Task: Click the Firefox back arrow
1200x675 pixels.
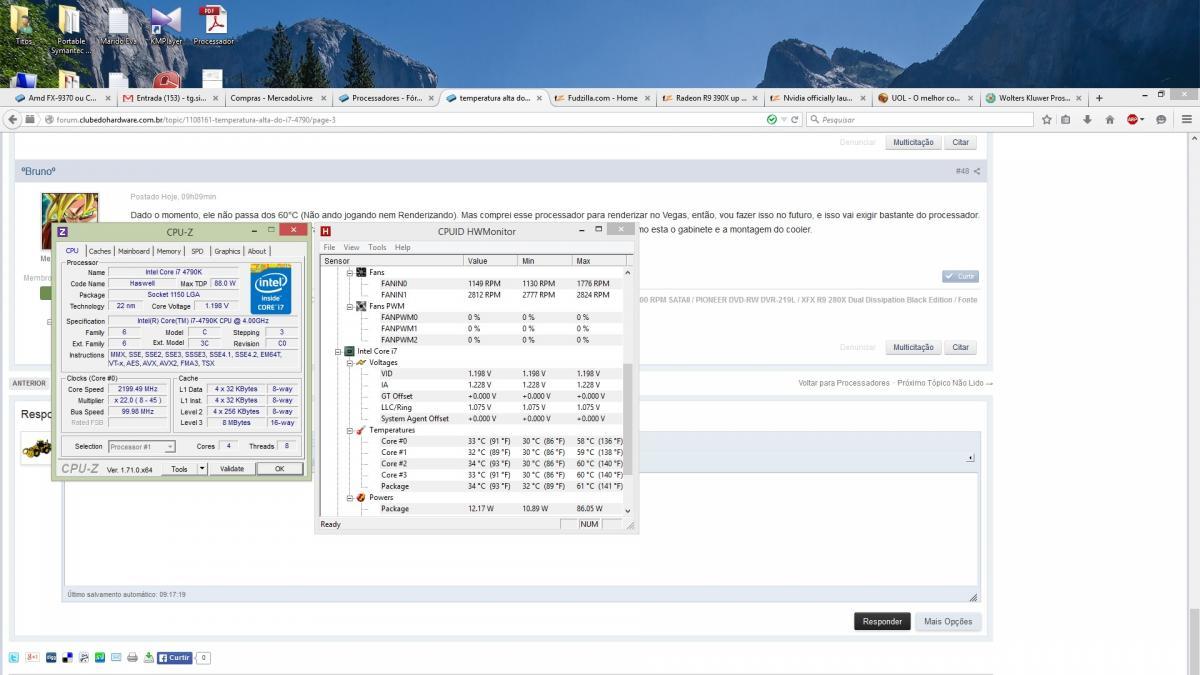Action: (x=13, y=119)
